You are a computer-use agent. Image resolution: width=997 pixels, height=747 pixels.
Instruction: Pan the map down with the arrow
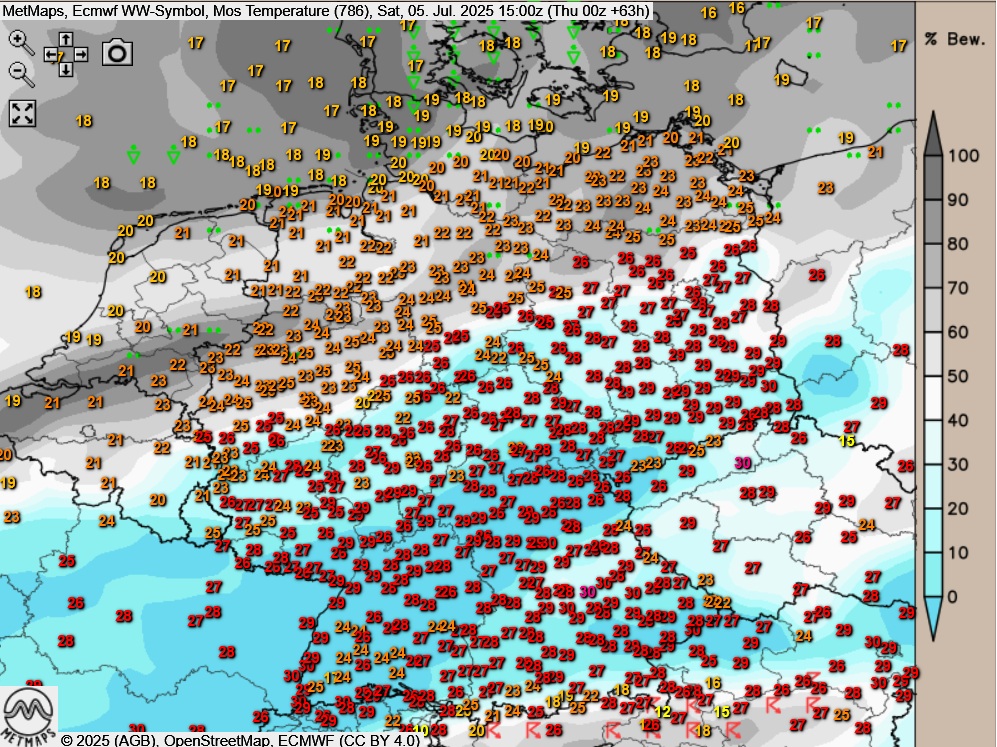pos(66,70)
